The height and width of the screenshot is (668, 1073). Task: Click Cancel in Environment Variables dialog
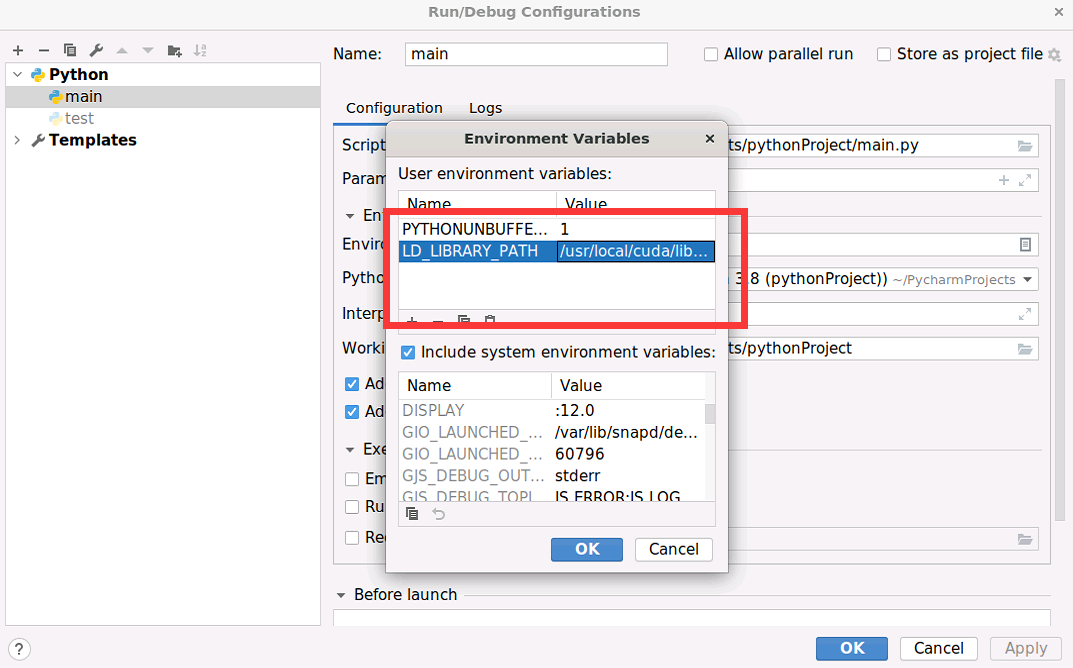pyautogui.click(x=674, y=550)
